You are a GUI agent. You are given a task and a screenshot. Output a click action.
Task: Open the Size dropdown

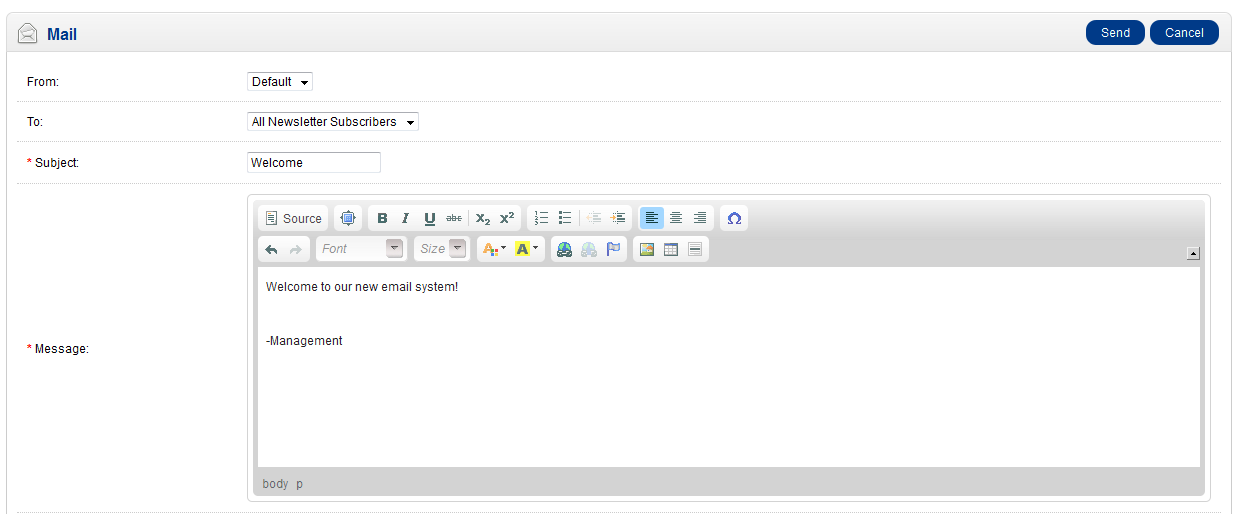point(441,249)
